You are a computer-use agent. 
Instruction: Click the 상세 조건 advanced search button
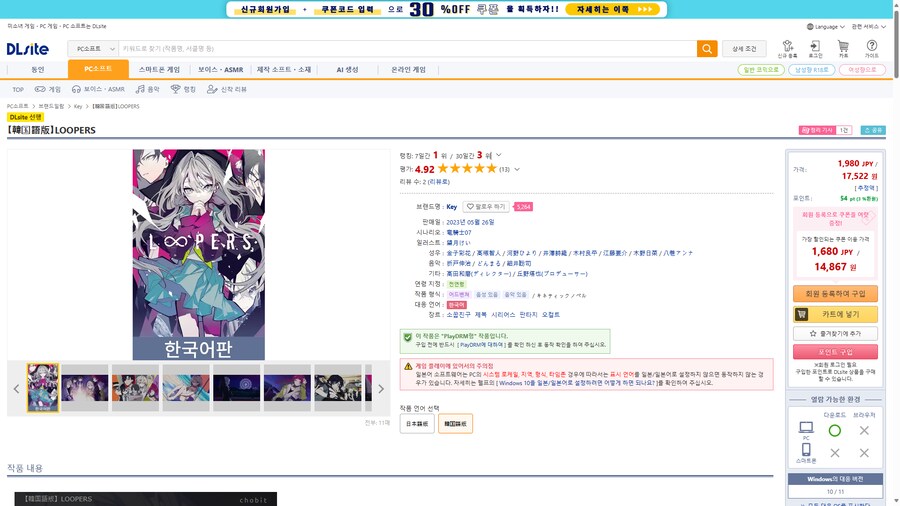pyautogui.click(x=744, y=49)
